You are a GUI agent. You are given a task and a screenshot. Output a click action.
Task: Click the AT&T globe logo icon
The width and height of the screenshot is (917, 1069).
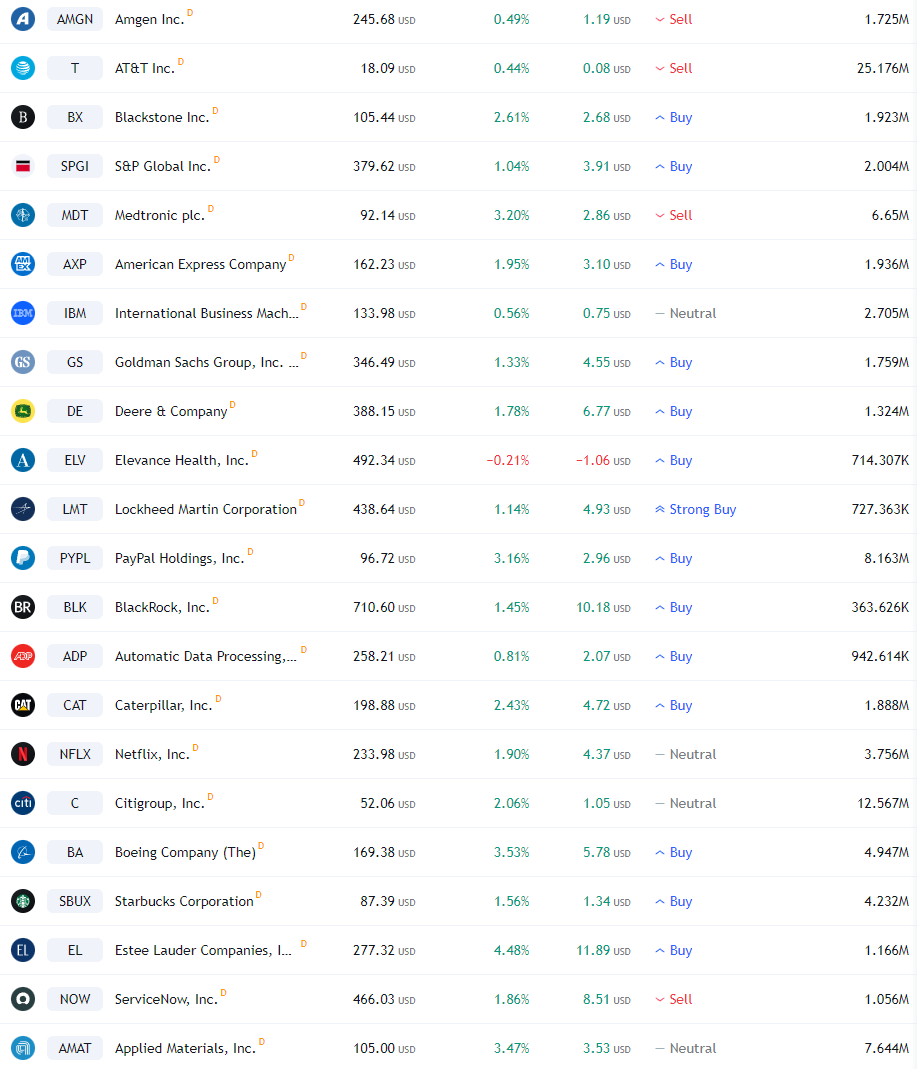click(22, 68)
